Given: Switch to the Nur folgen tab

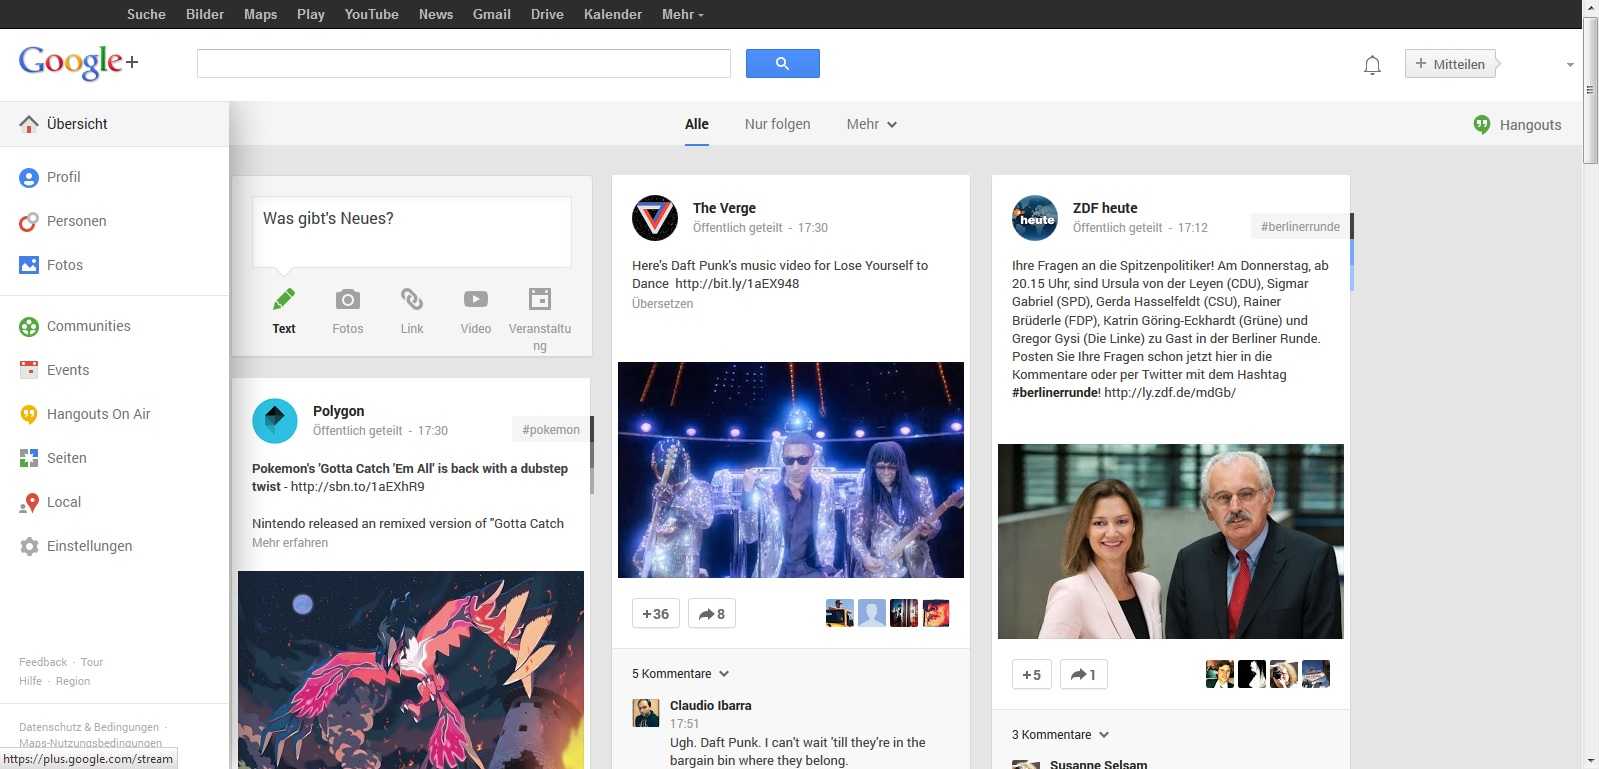Looking at the screenshot, I should tap(777, 124).
